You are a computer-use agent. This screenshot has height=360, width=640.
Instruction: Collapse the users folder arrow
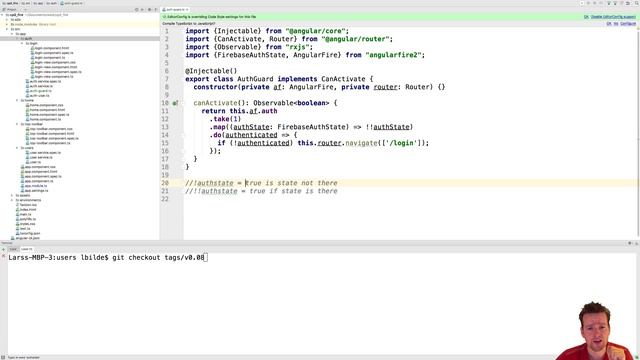coord(17,148)
